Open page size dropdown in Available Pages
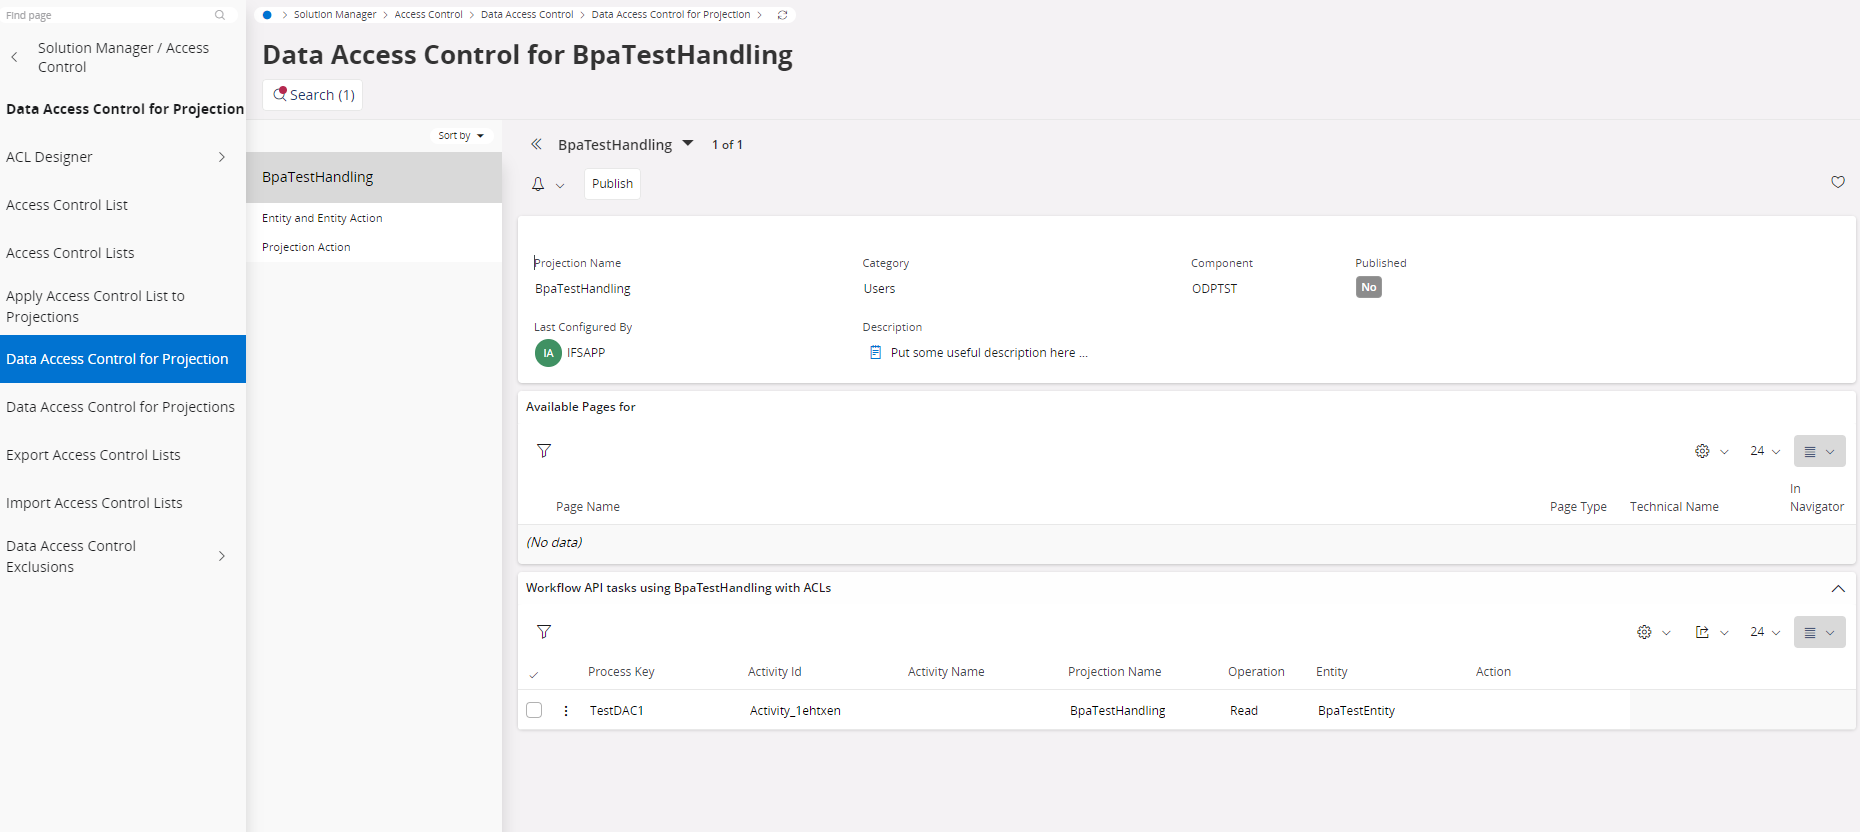 pos(1765,451)
